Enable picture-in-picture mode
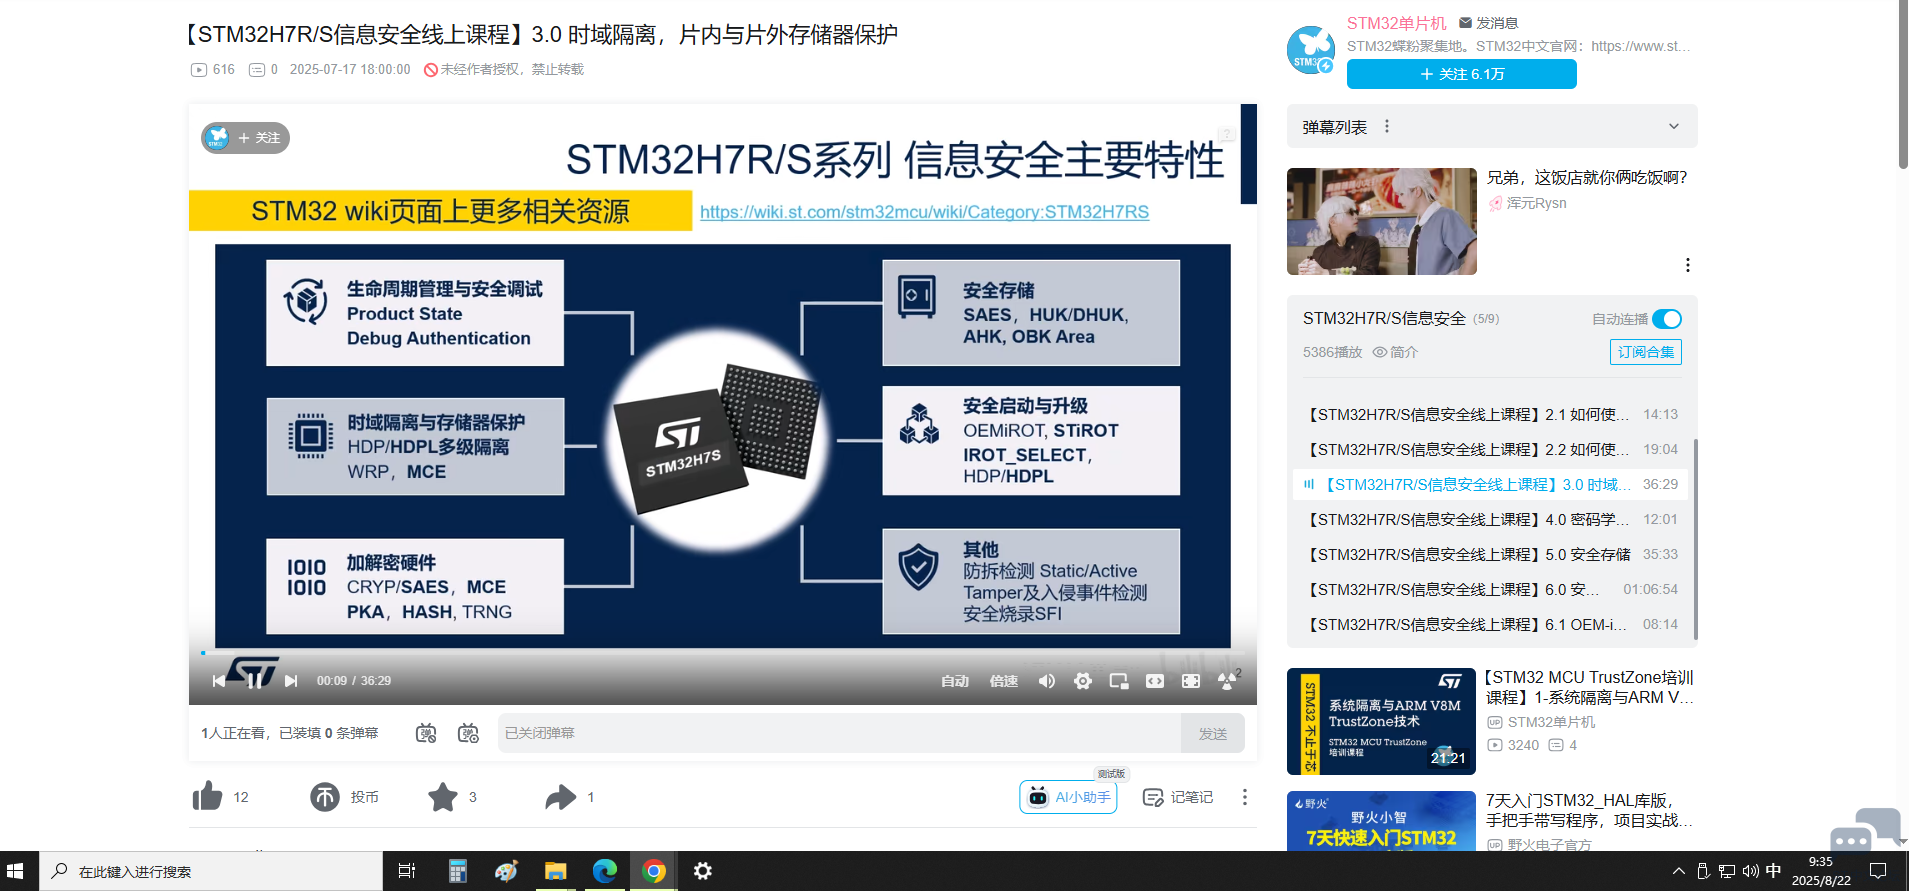The height and width of the screenshot is (891, 1909). click(1119, 681)
